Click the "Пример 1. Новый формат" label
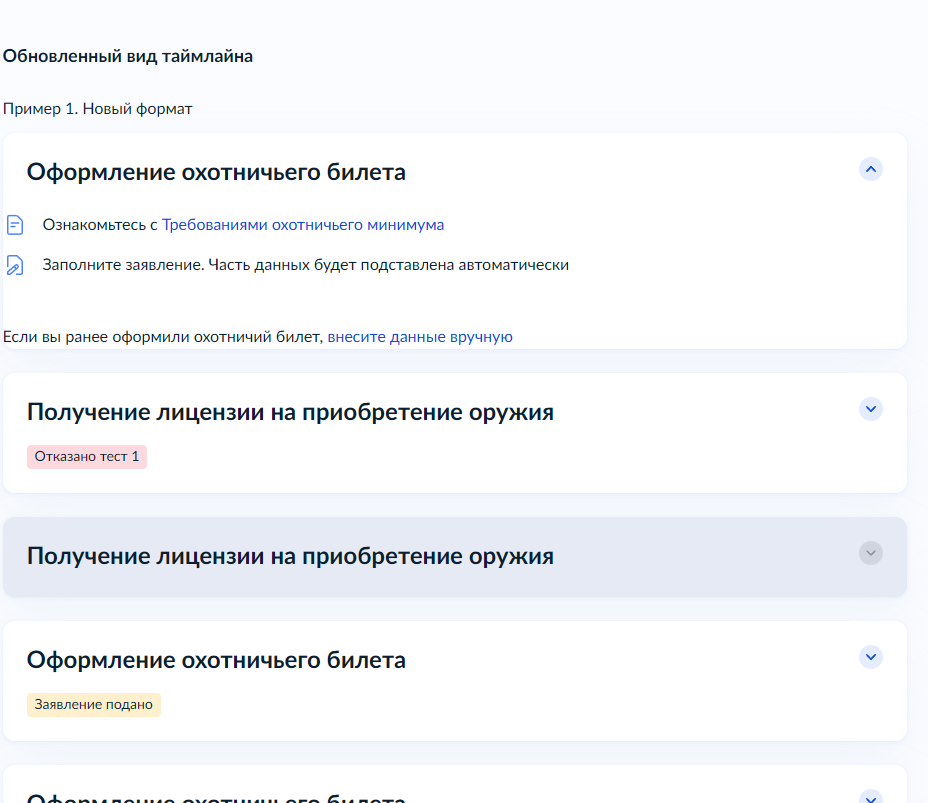928x803 pixels. [x=98, y=108]
